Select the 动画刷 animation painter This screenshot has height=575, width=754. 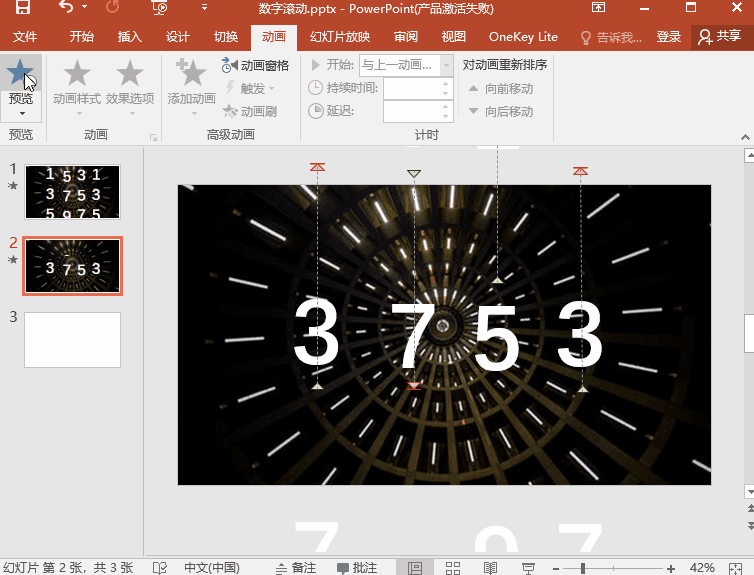pyautogui.click(x=250, y=112)
